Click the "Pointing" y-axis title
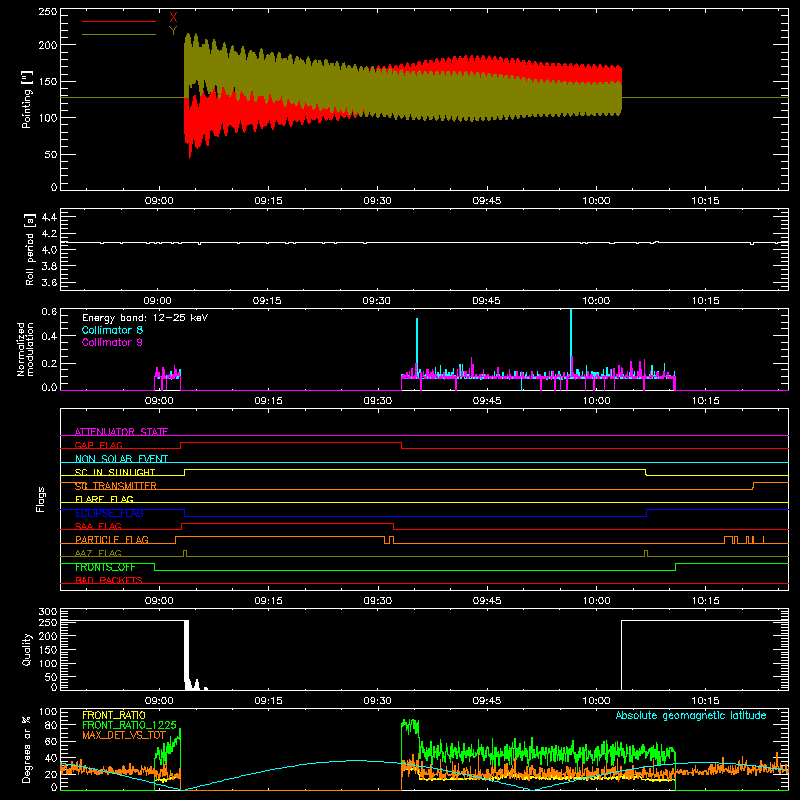Screen dimensions: 800x800 (x=27, y=99)
